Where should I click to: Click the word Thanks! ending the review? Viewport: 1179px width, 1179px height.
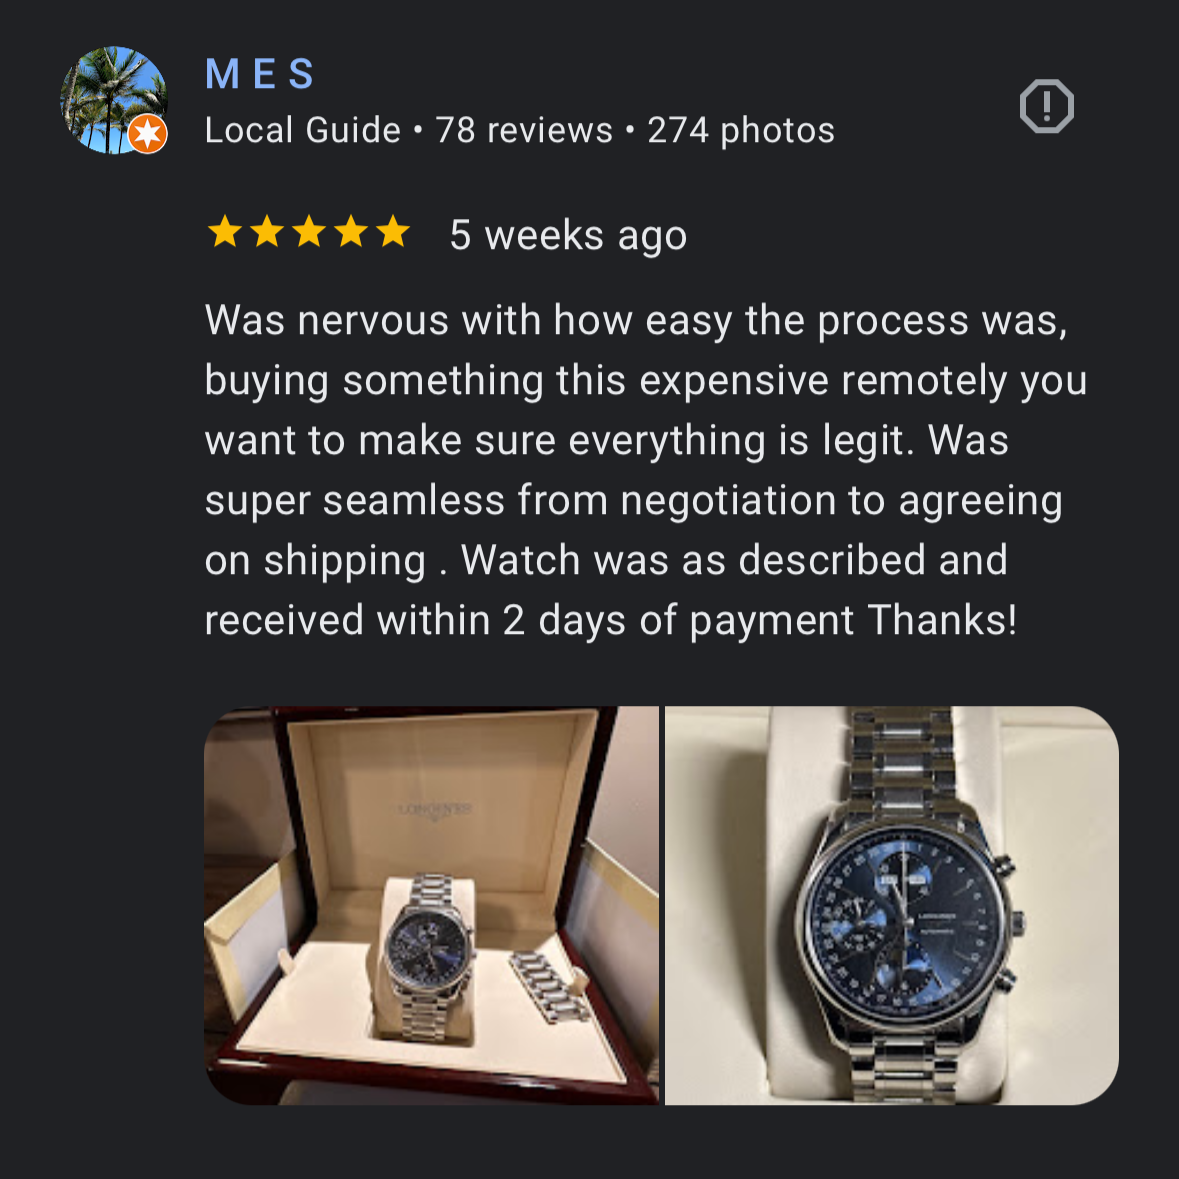coord(942,620)
